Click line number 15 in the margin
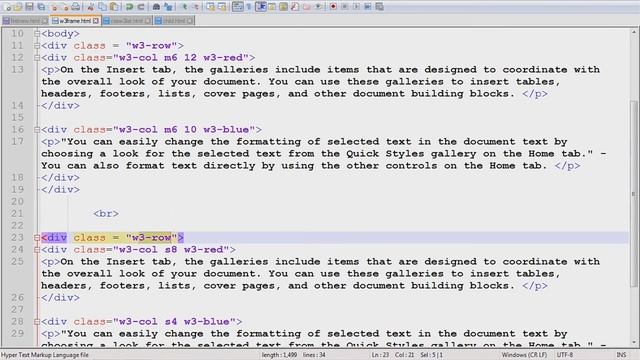The width and height of the screenshot is (640, 360). 17,118
